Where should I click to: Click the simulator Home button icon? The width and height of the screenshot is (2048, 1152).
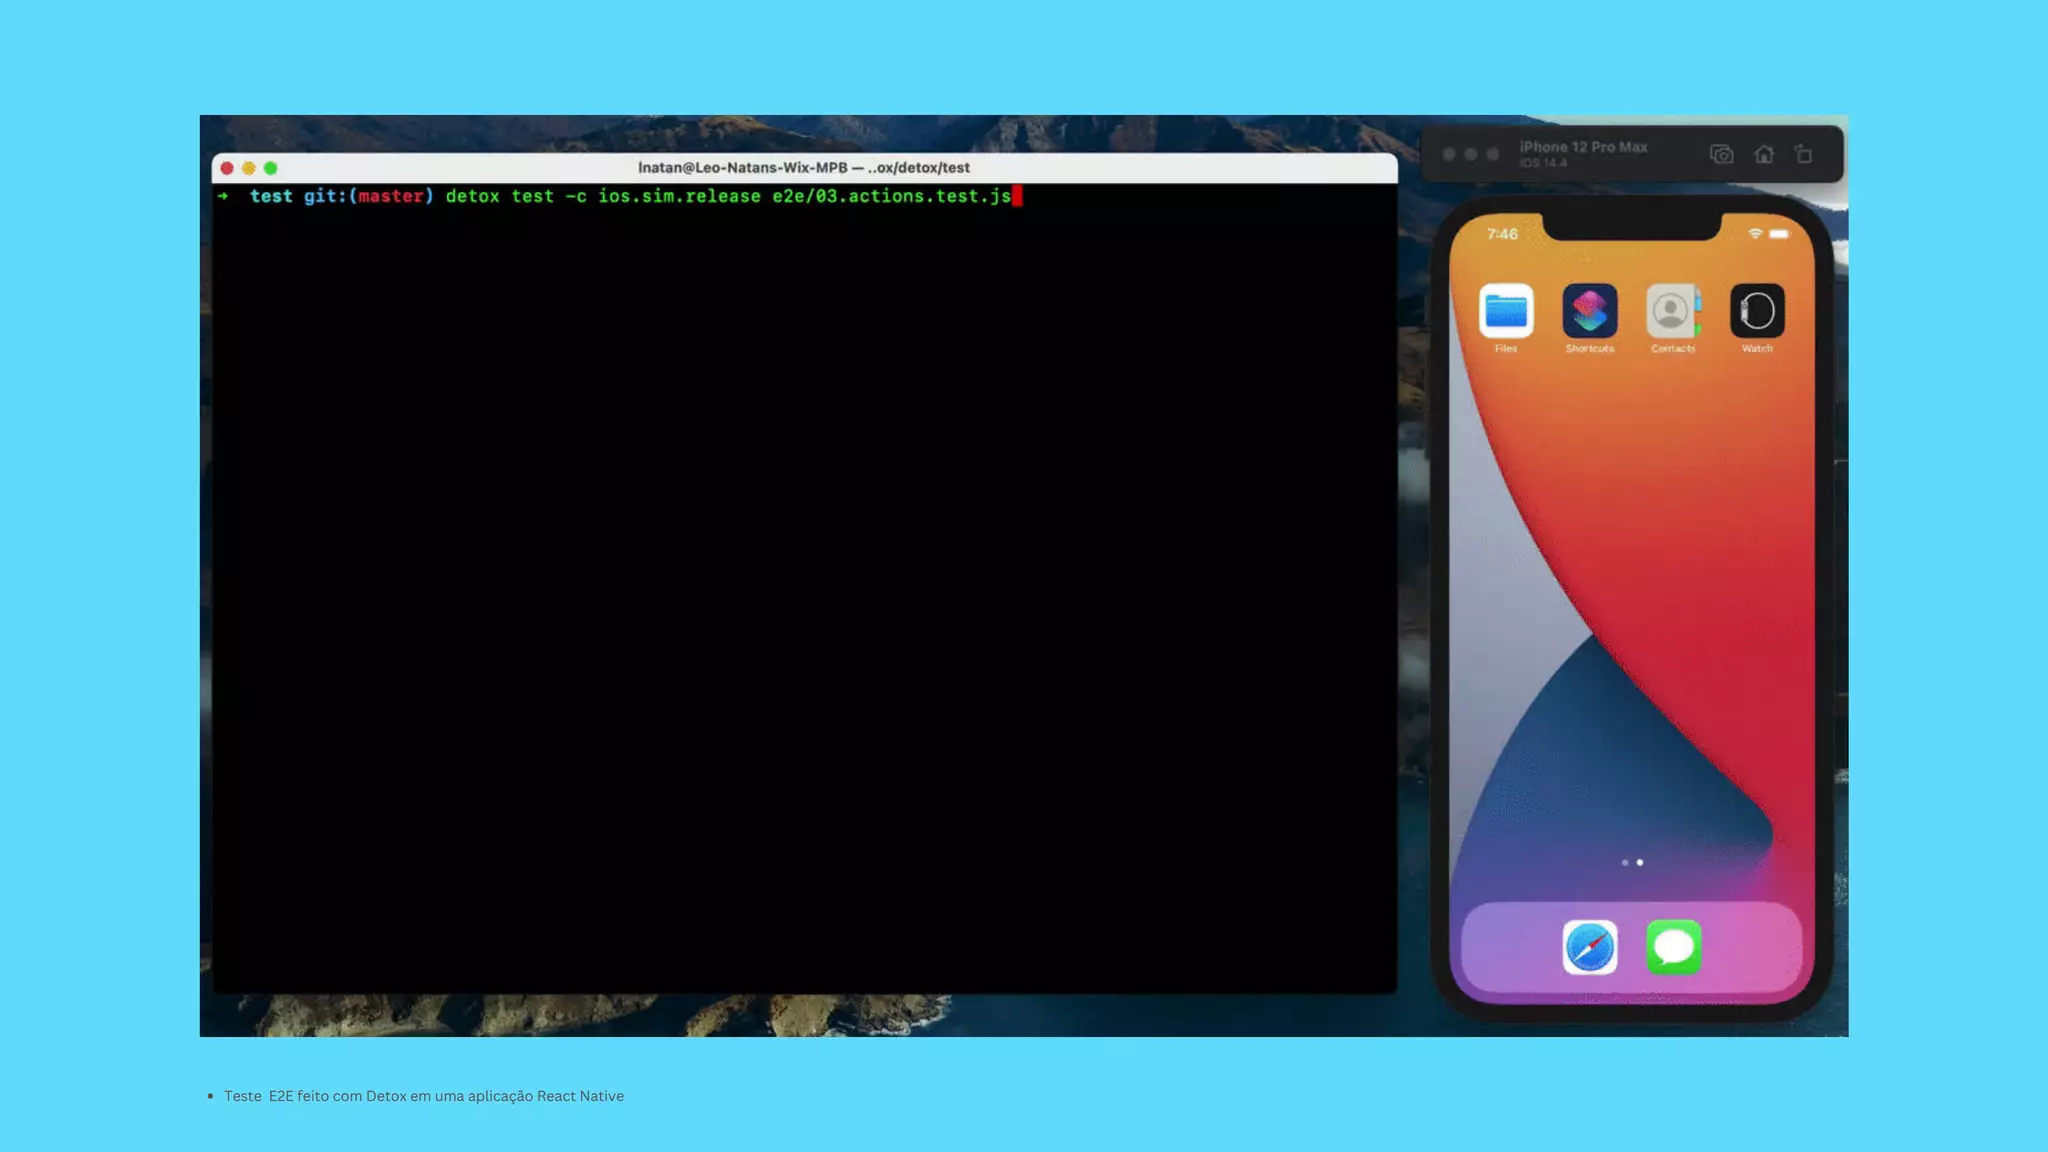1764,154
